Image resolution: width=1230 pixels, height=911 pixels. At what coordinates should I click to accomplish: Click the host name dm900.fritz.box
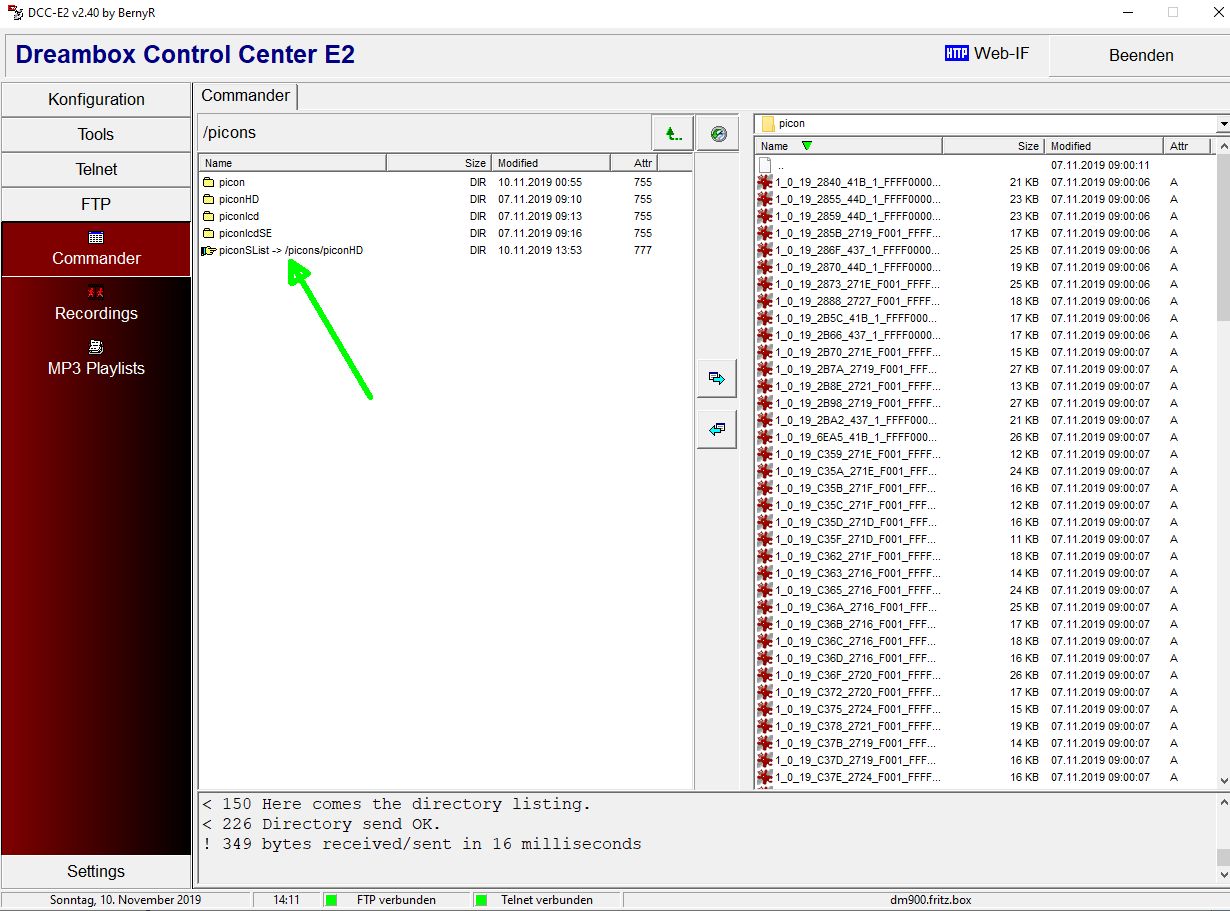[x=931, y=900]
